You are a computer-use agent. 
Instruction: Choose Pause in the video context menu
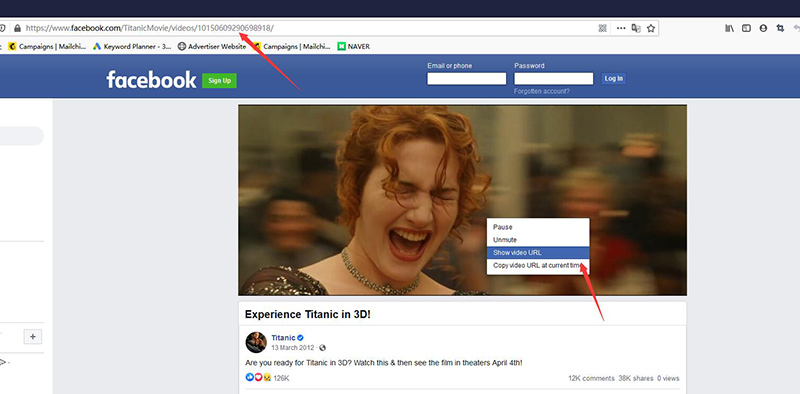point(538,227)
